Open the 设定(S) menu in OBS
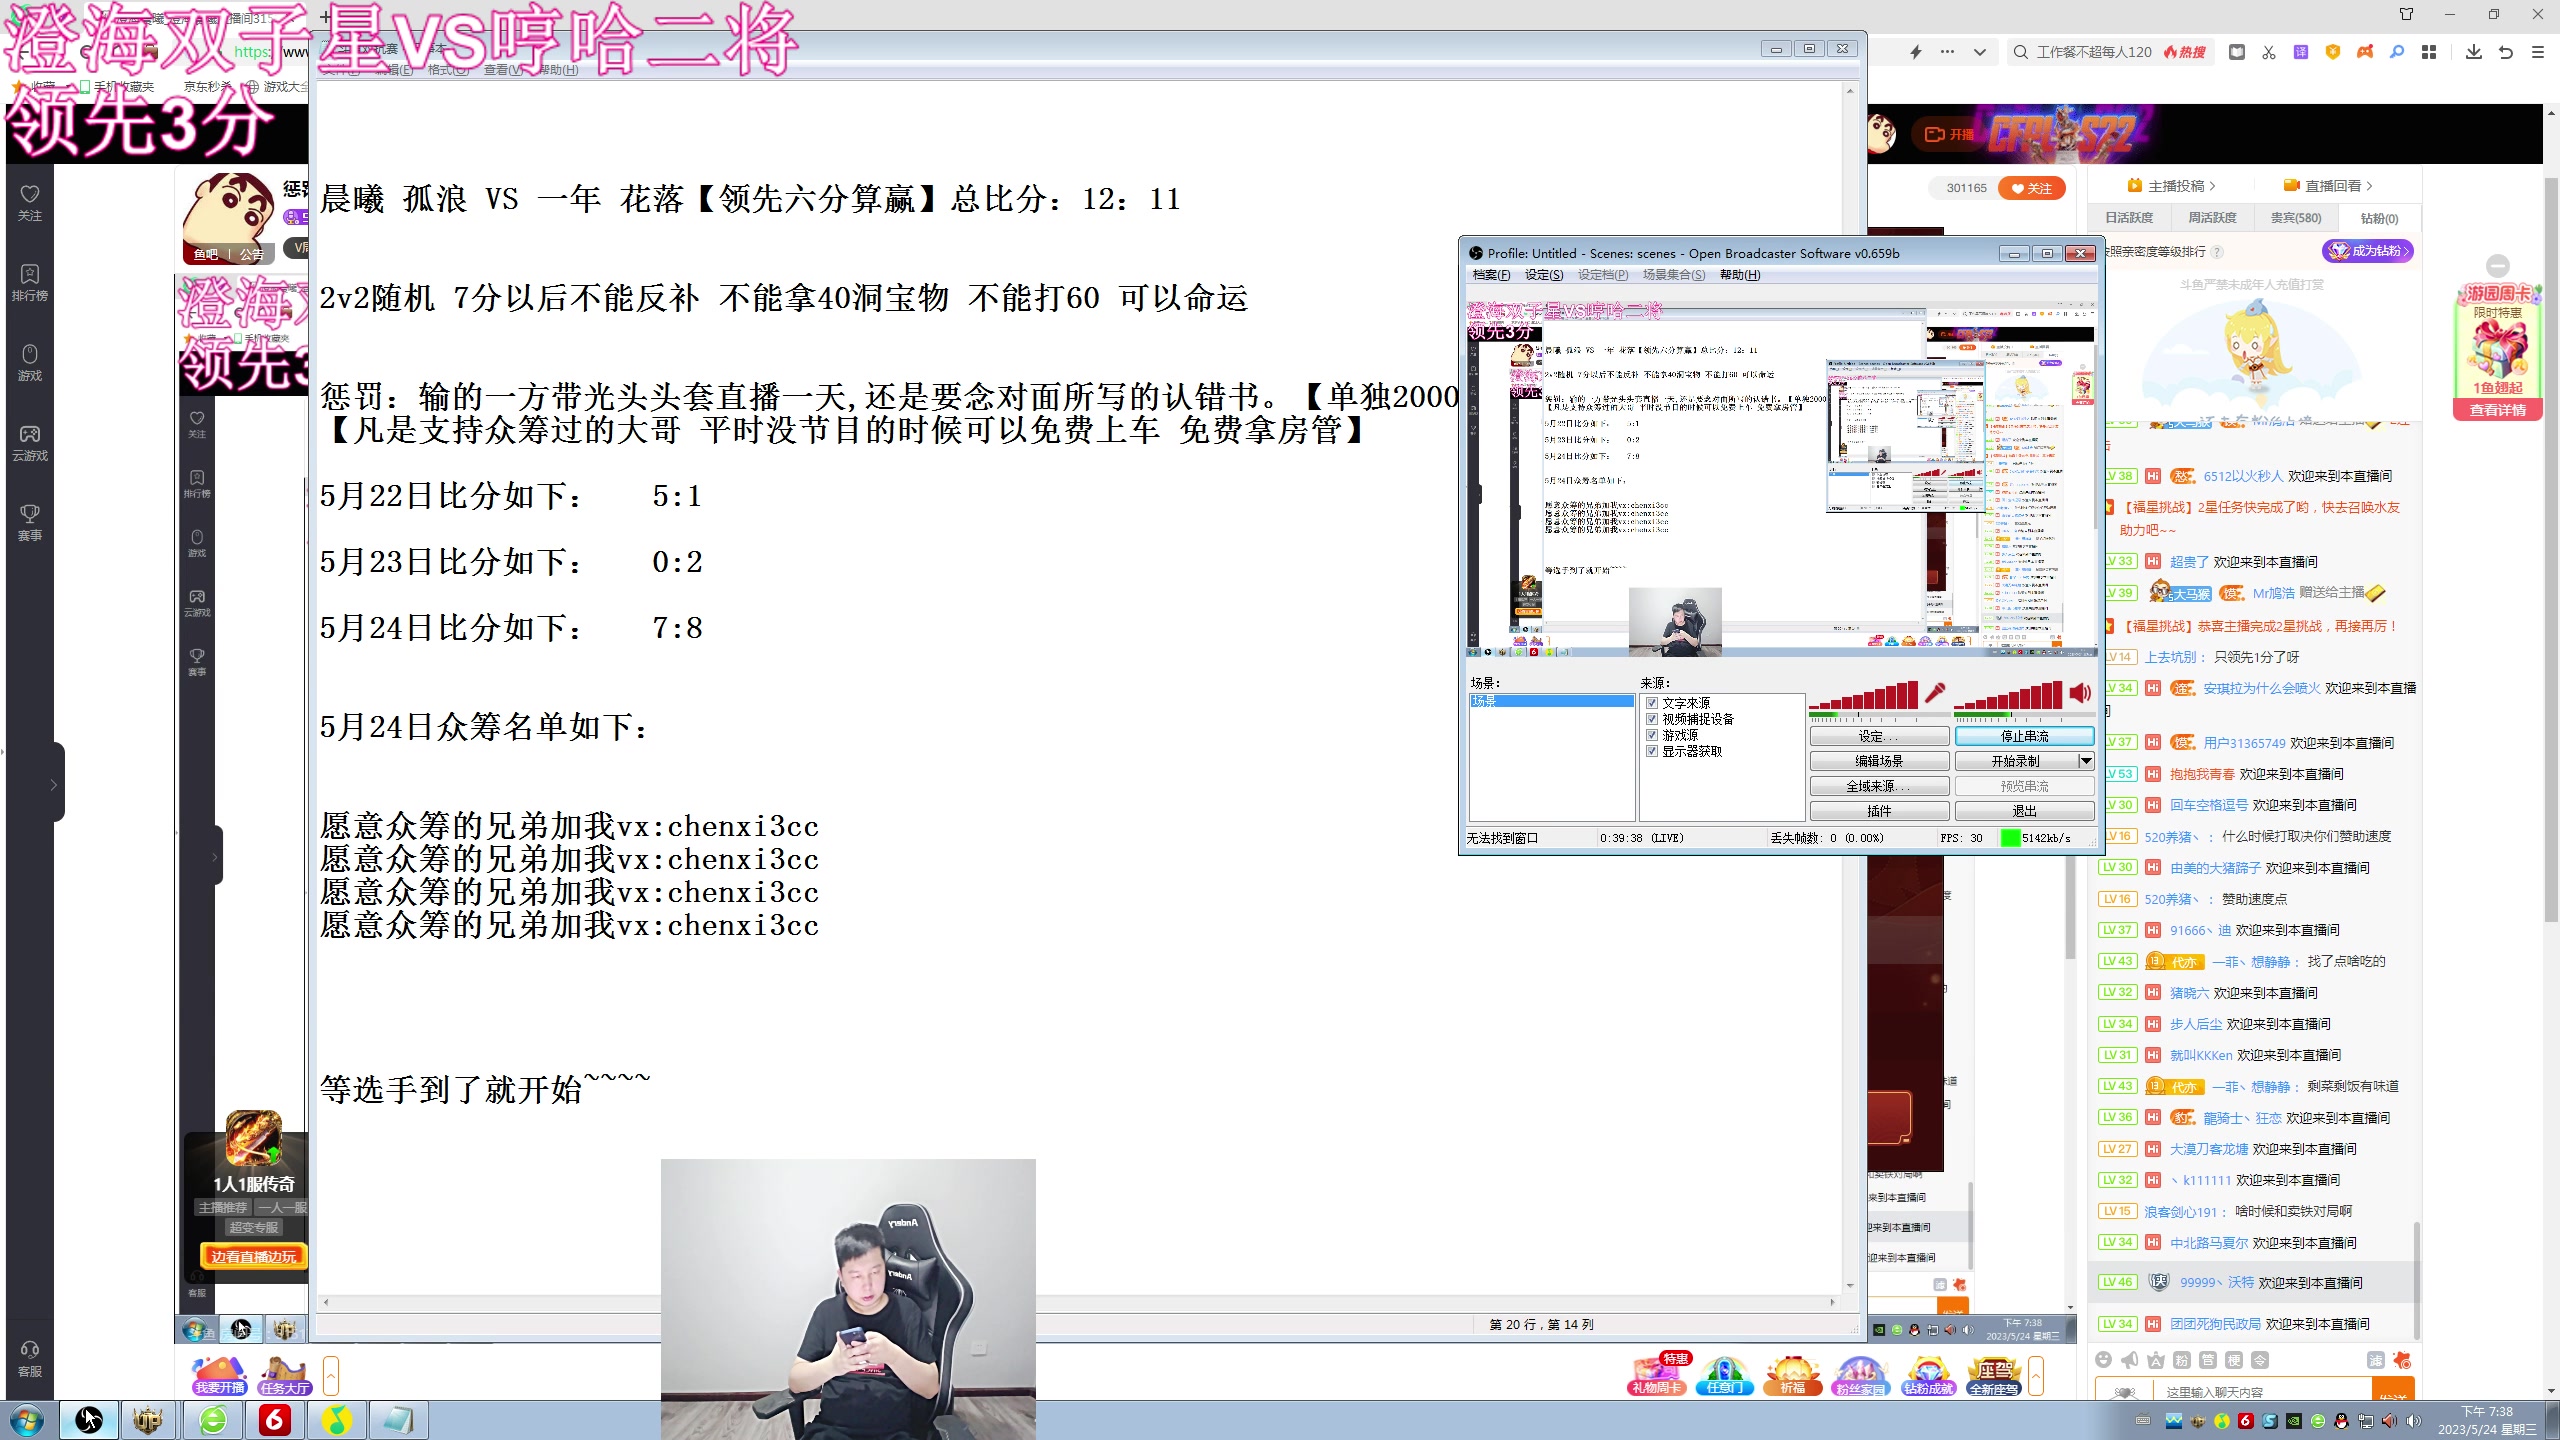 (x=1544, y=275)
